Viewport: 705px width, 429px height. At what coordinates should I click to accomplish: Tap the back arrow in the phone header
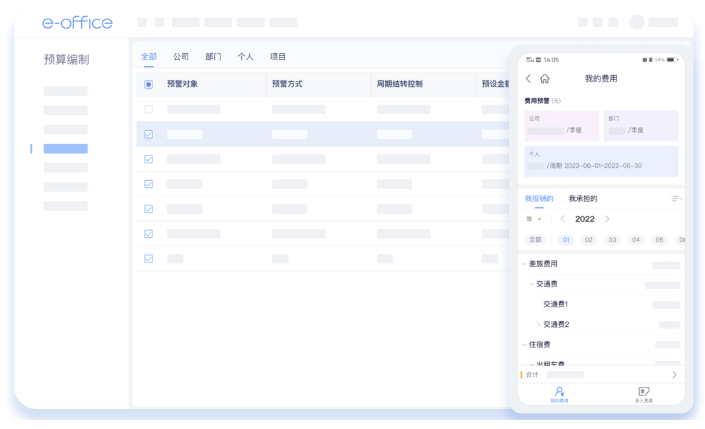pyautogui.click(x=529, y=79)
